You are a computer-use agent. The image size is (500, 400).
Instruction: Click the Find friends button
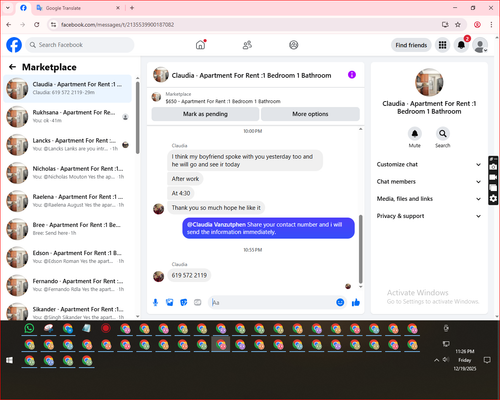[411, 45]
